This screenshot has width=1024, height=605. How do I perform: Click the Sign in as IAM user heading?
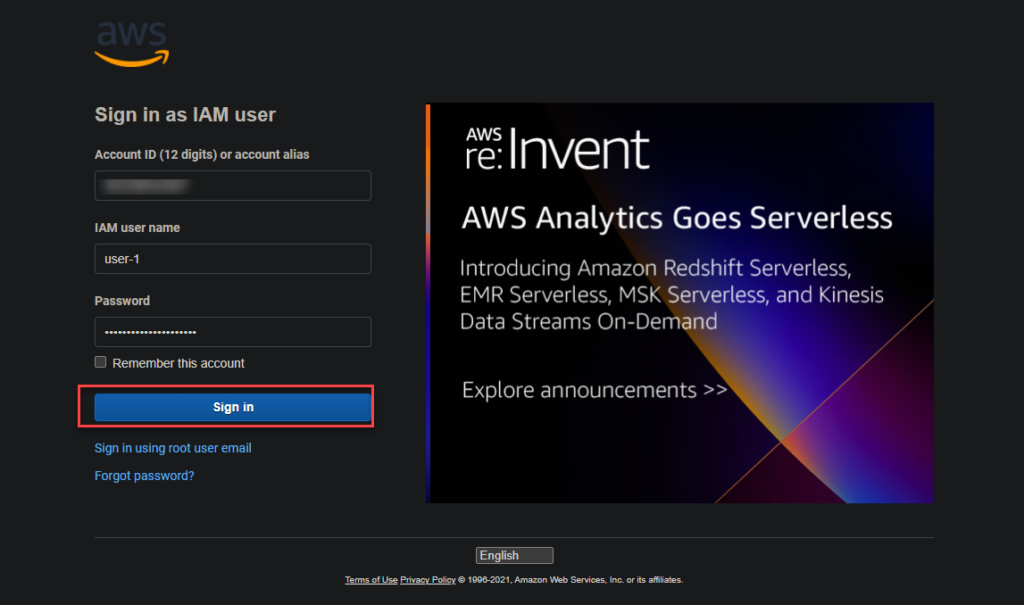click(185, 114)
